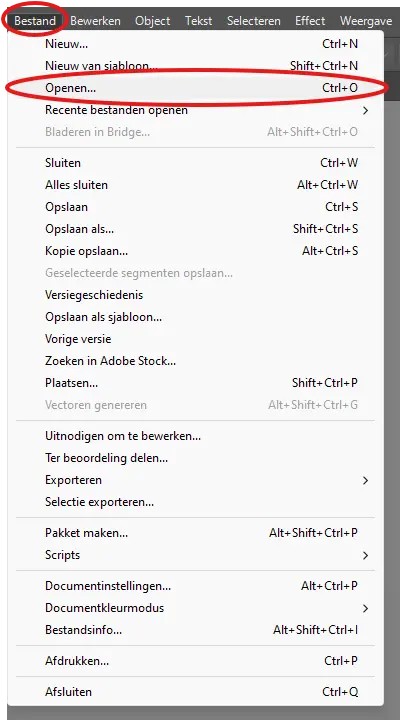Open the Object menu
Screen dimensions: 400x720
click(152, 21)
